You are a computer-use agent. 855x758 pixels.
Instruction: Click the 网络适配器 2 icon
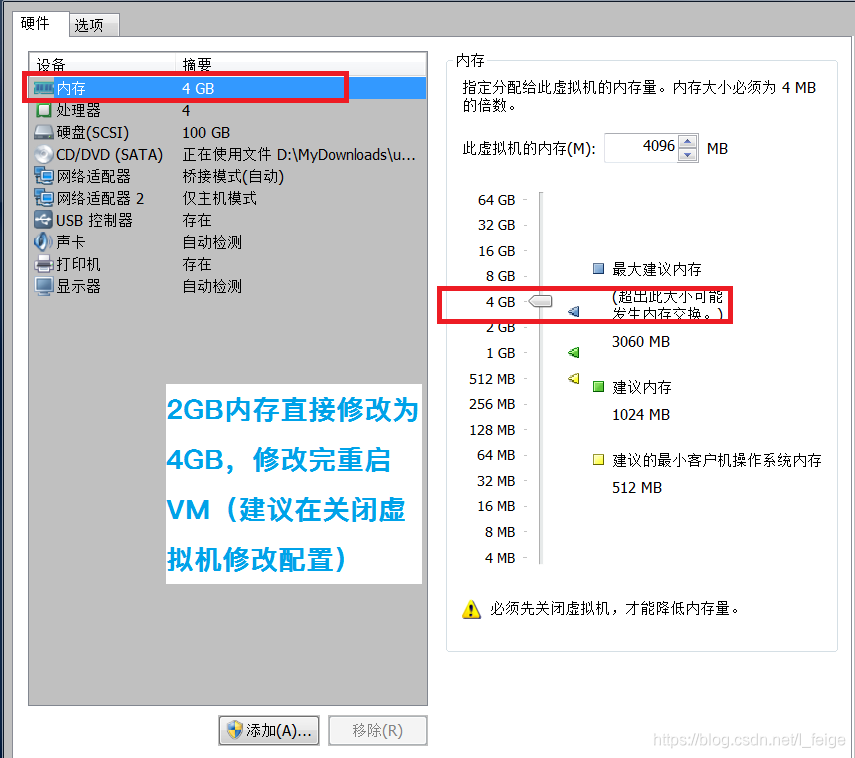[x=44, y=198]
